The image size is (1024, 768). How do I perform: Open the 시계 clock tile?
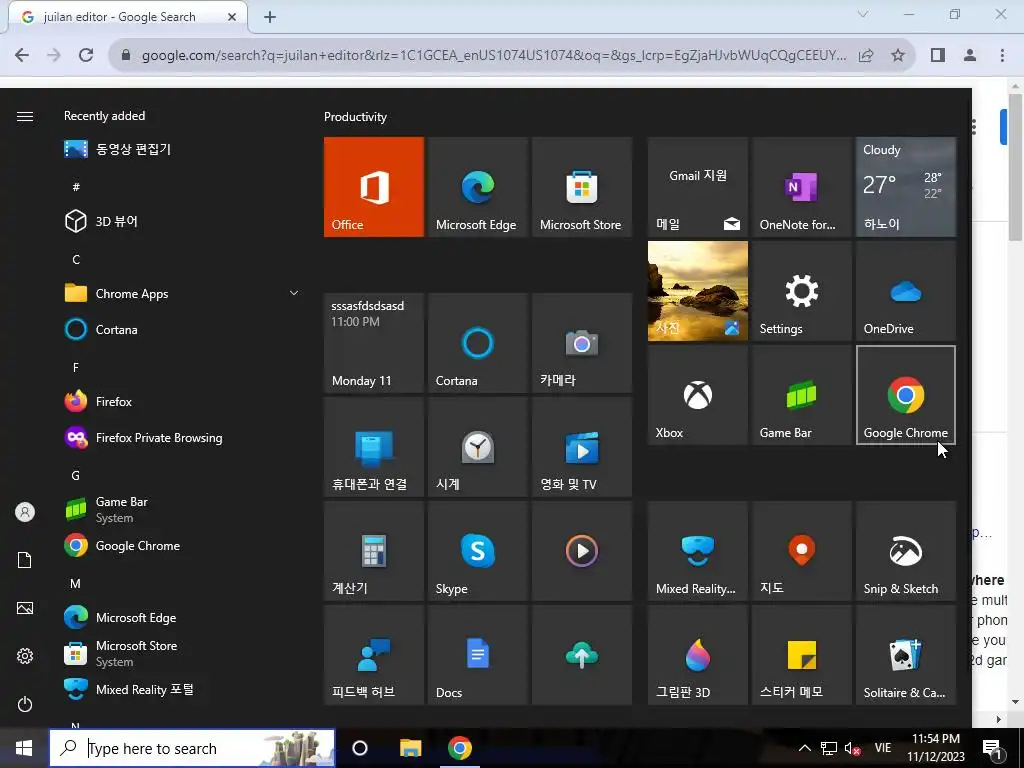(x=477, y=447)
